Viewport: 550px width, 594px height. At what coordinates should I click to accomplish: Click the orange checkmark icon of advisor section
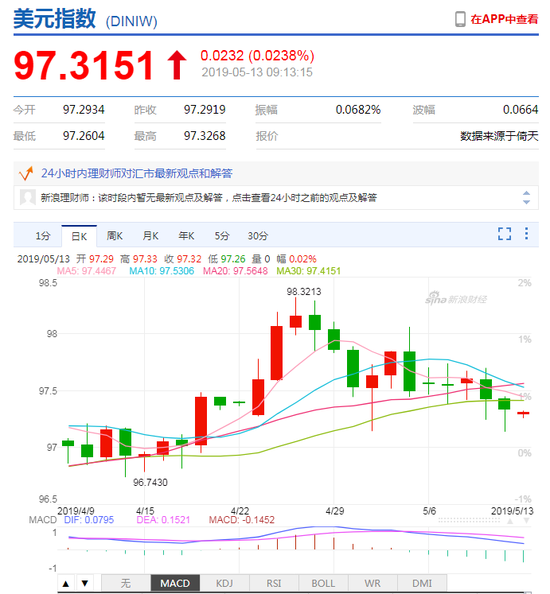tap(26, 174)
